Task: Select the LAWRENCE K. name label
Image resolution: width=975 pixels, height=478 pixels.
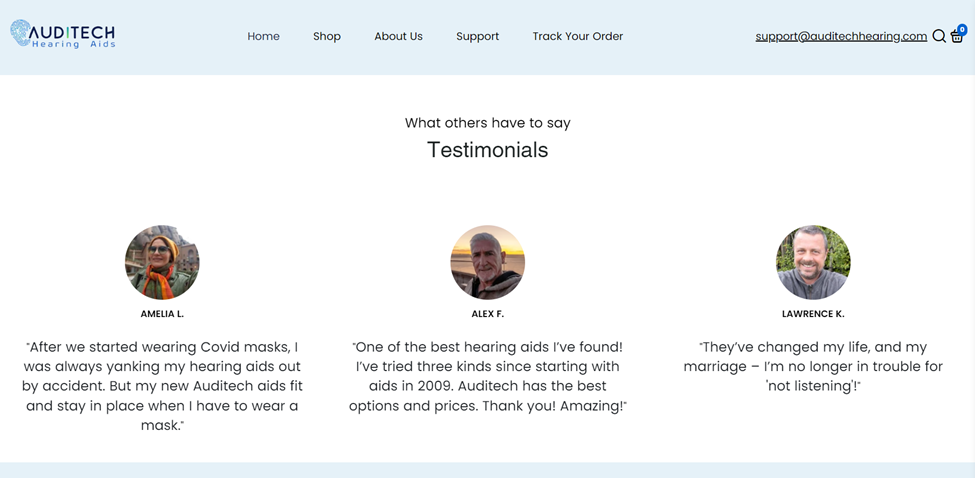Action: click(813, 314)
